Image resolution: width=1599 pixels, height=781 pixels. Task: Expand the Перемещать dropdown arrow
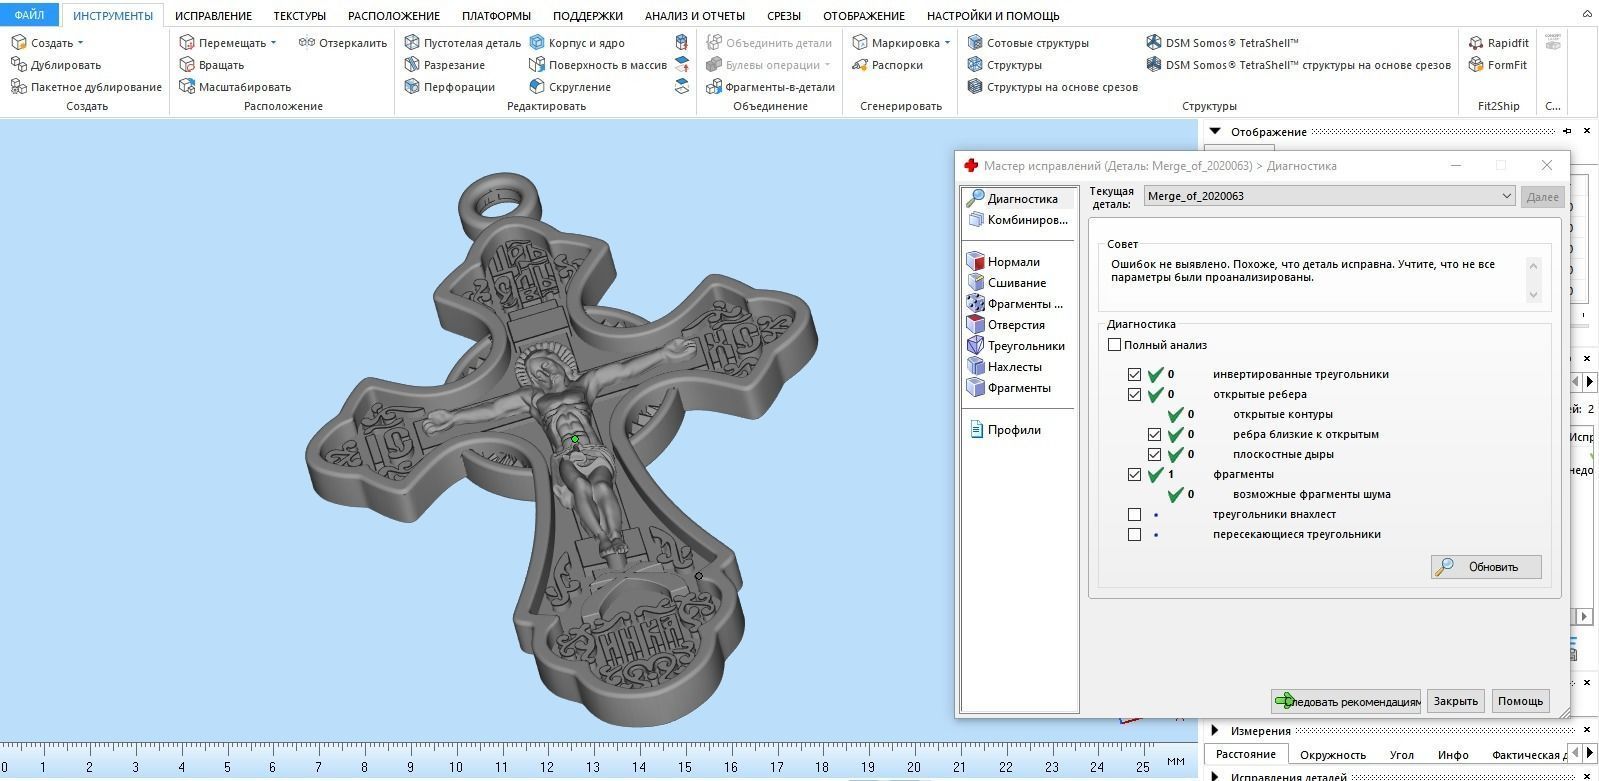tap(273, 43)
